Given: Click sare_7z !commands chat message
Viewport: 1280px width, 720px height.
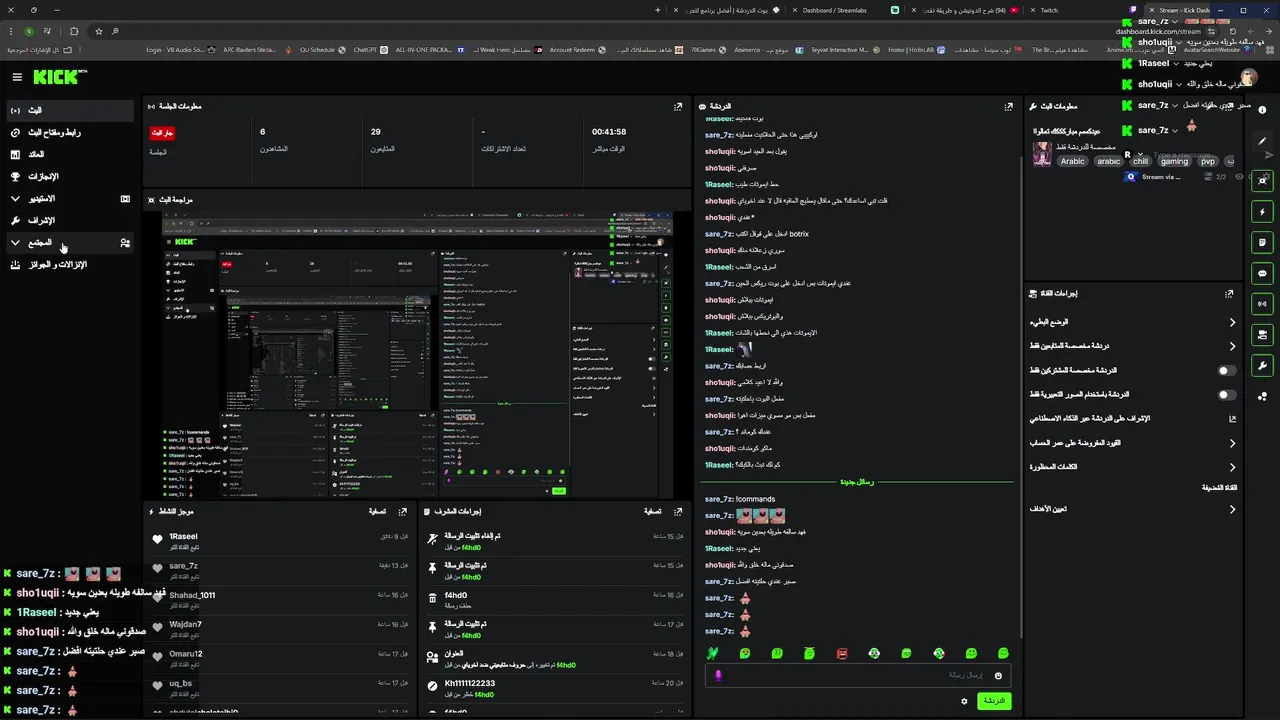Looking at the screenshot, I should point(741,499).
